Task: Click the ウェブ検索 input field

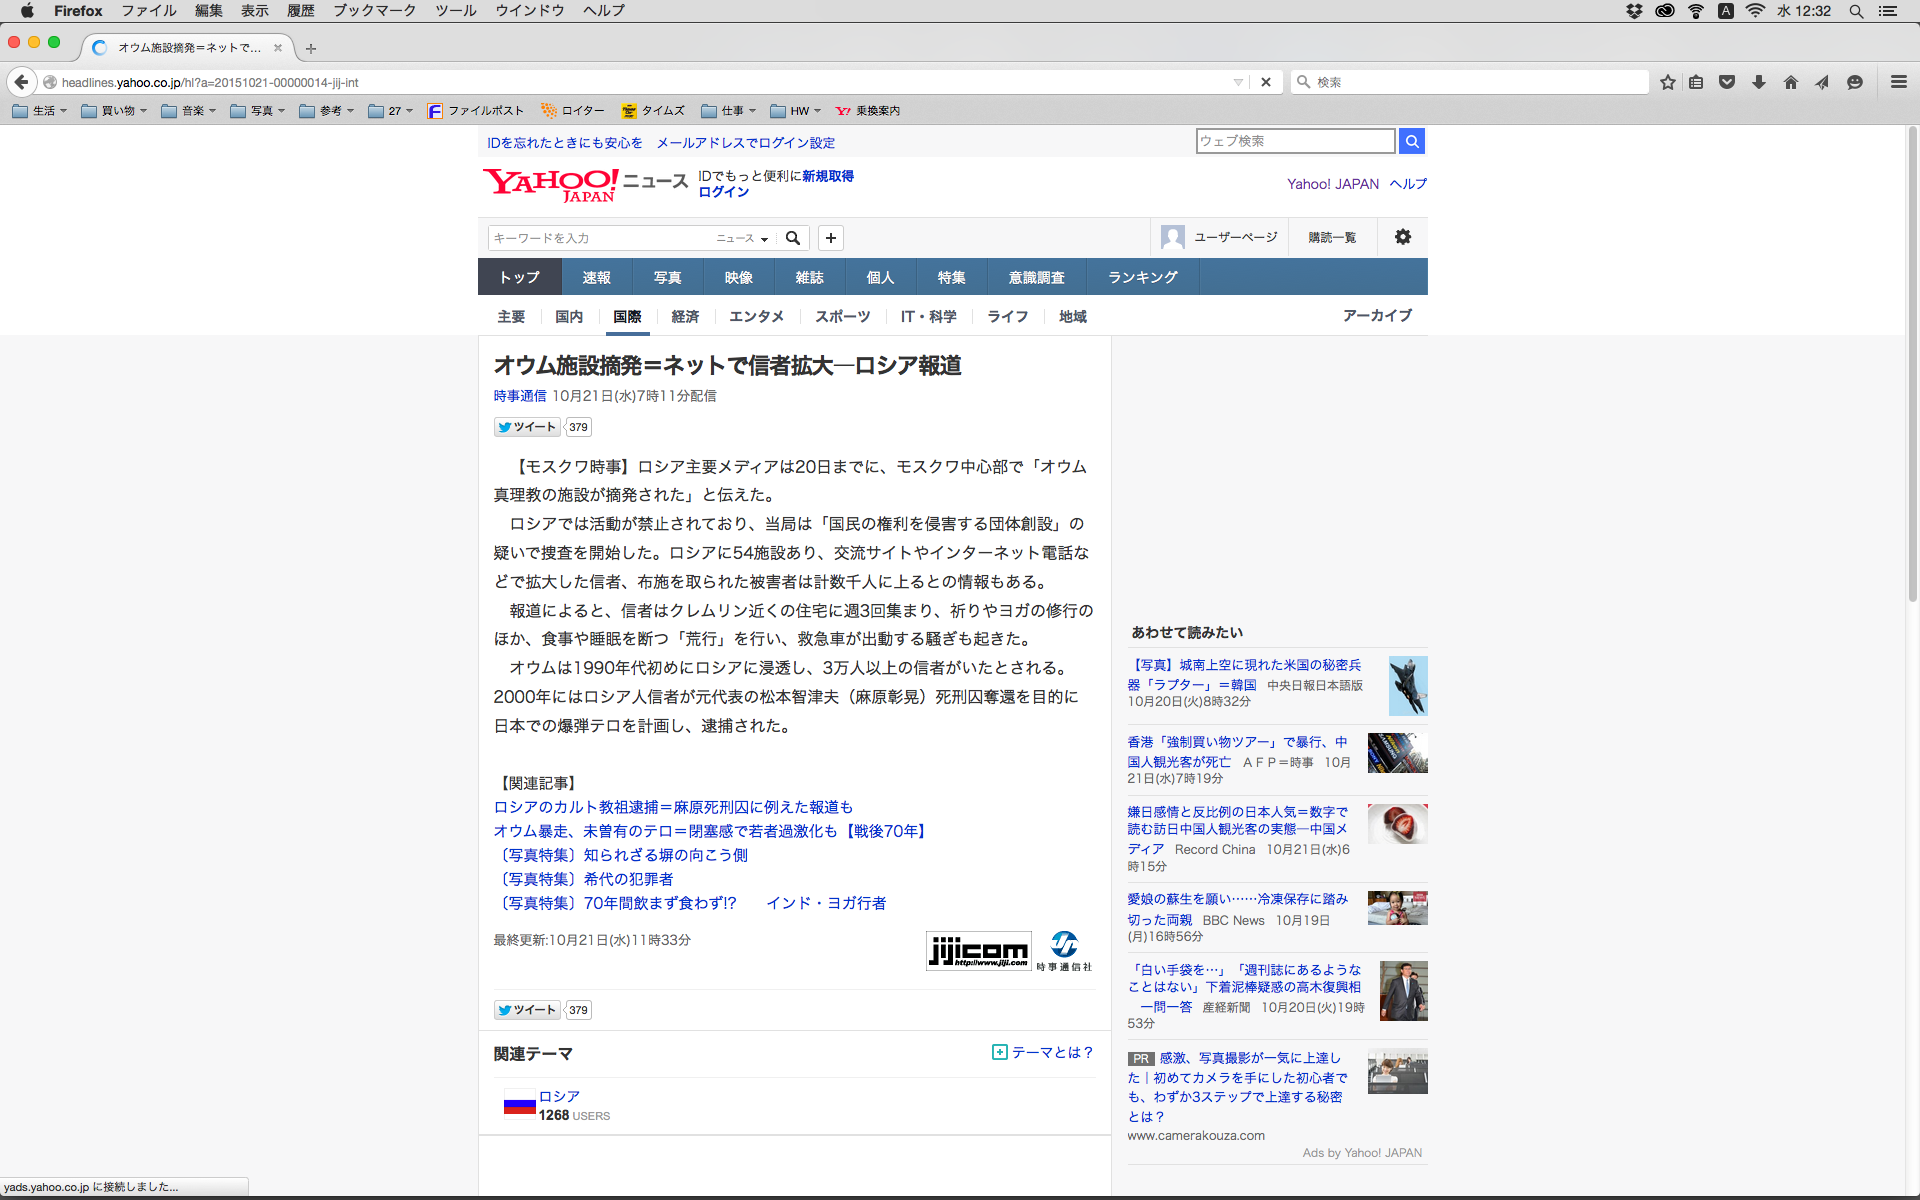Action: point(1295,141)
